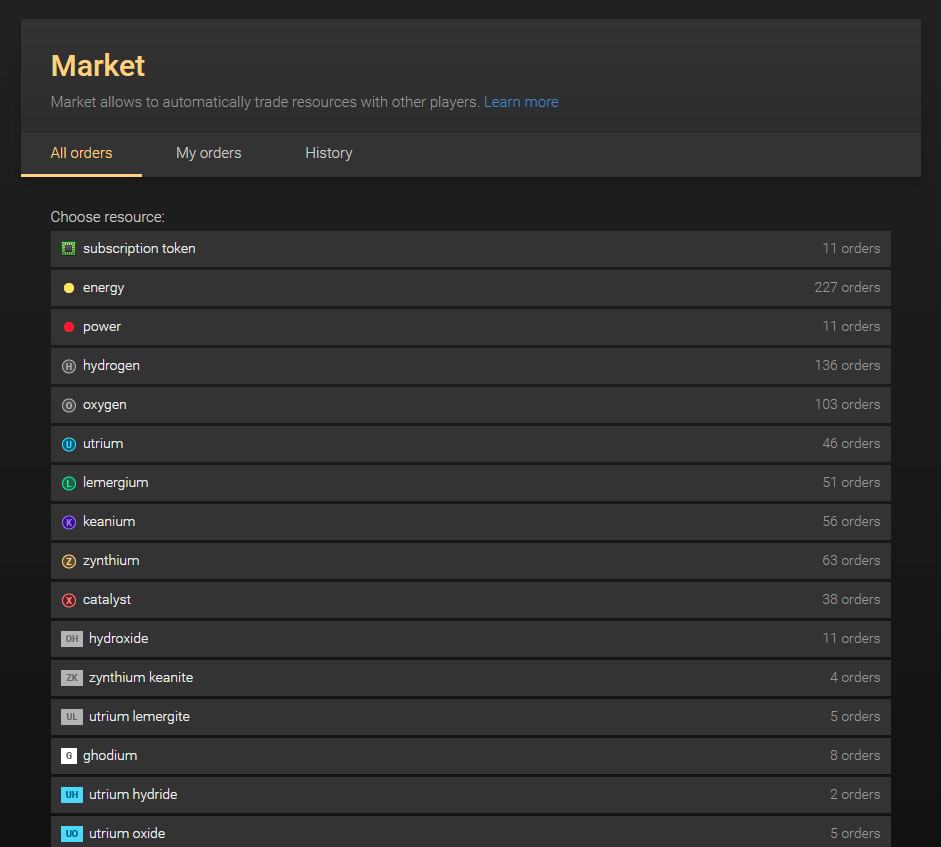This screenshot has height=847, width=941.
Task: Click the blue utrium U icon
Action: coord(69,444)
